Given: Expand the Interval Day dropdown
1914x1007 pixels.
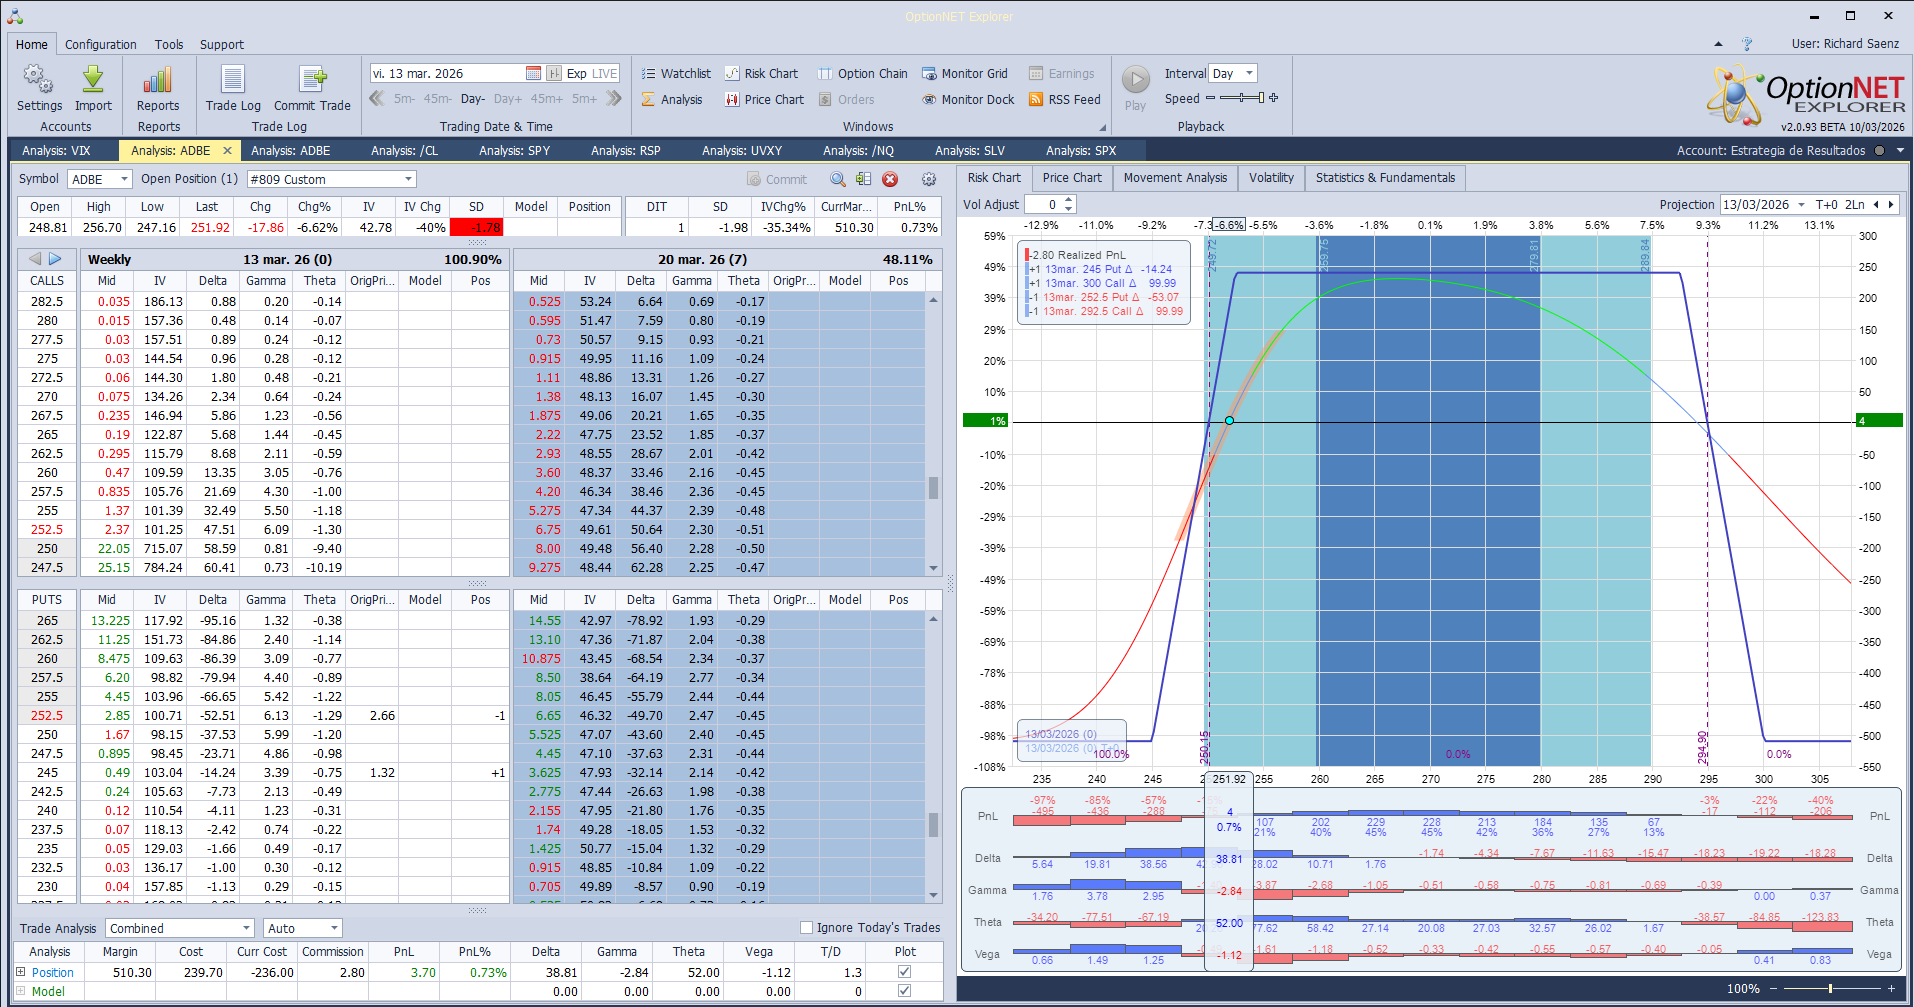Looking at the screenshot, I should (x=1249, y=74).
